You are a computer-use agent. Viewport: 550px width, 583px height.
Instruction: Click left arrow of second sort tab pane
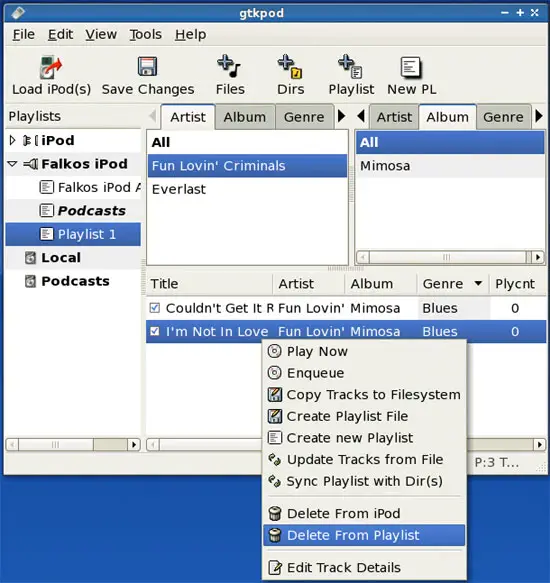(360, 116)
